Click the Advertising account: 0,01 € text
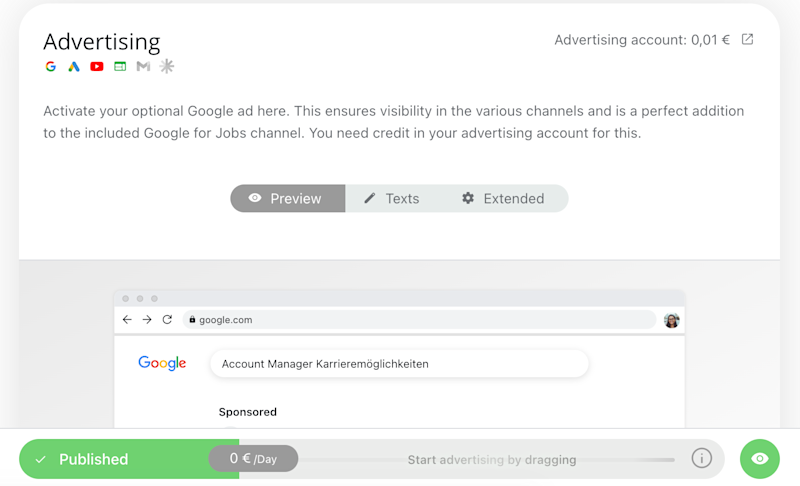The height and width of the screenshot is (486, 800). click(642, 40)
